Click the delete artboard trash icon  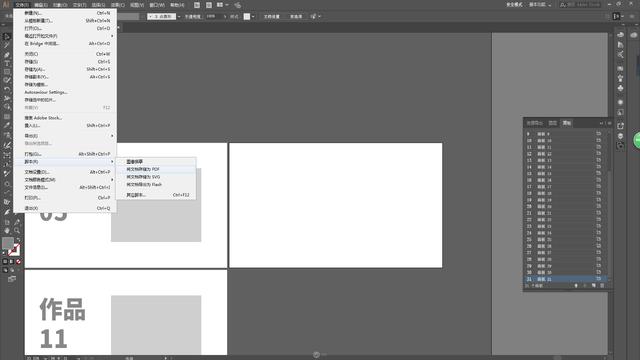(602, 286)
